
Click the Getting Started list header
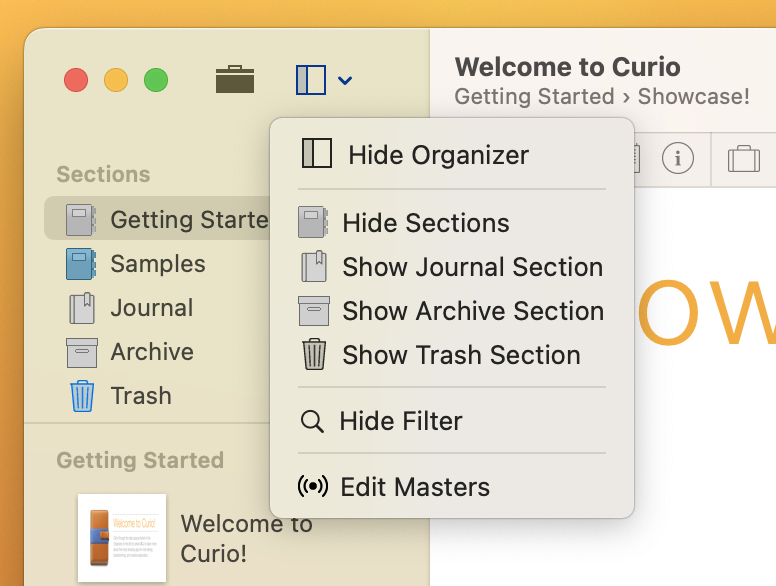pyautogui.click(x=140, y=460)
